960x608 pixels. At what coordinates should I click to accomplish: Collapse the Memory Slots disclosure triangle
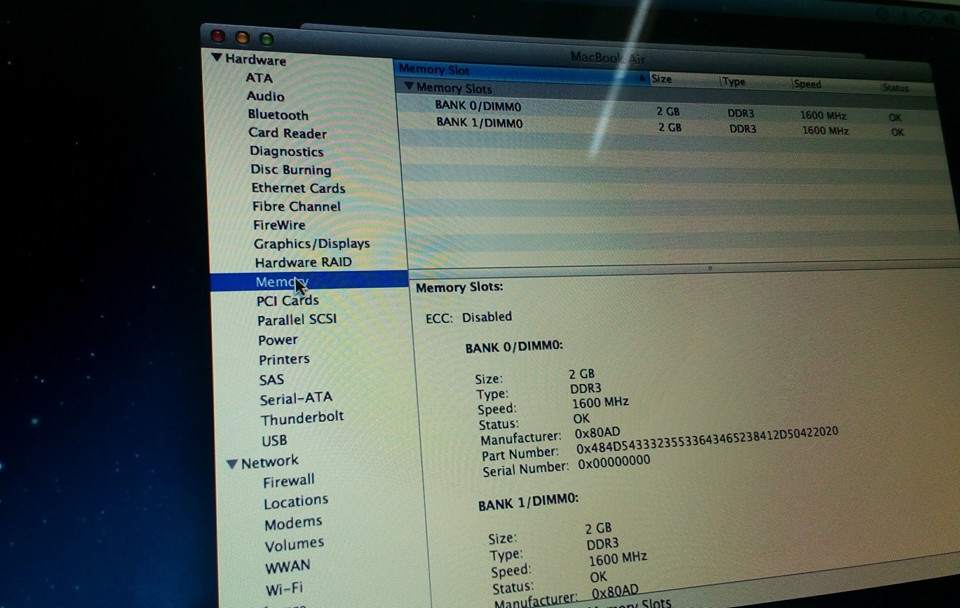point(408,87)
